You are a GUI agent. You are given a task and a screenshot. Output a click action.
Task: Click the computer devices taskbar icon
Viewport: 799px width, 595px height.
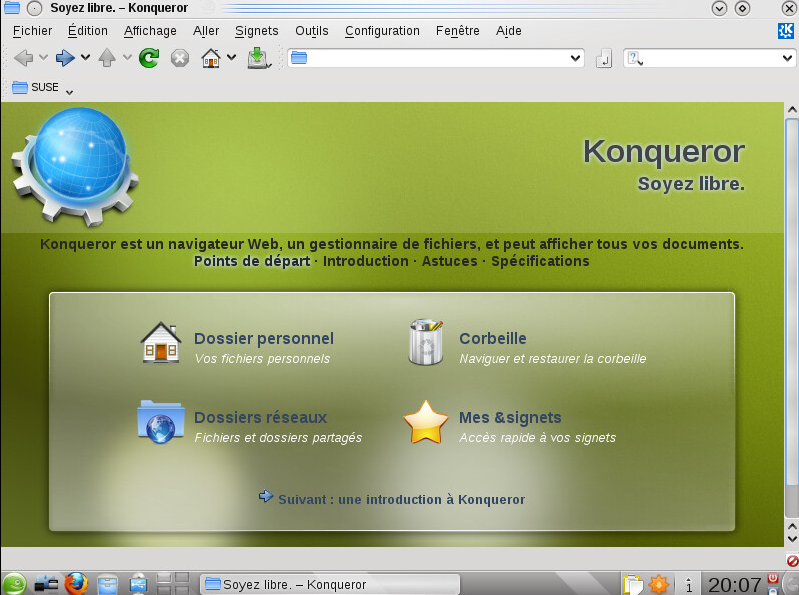(46, 584)
